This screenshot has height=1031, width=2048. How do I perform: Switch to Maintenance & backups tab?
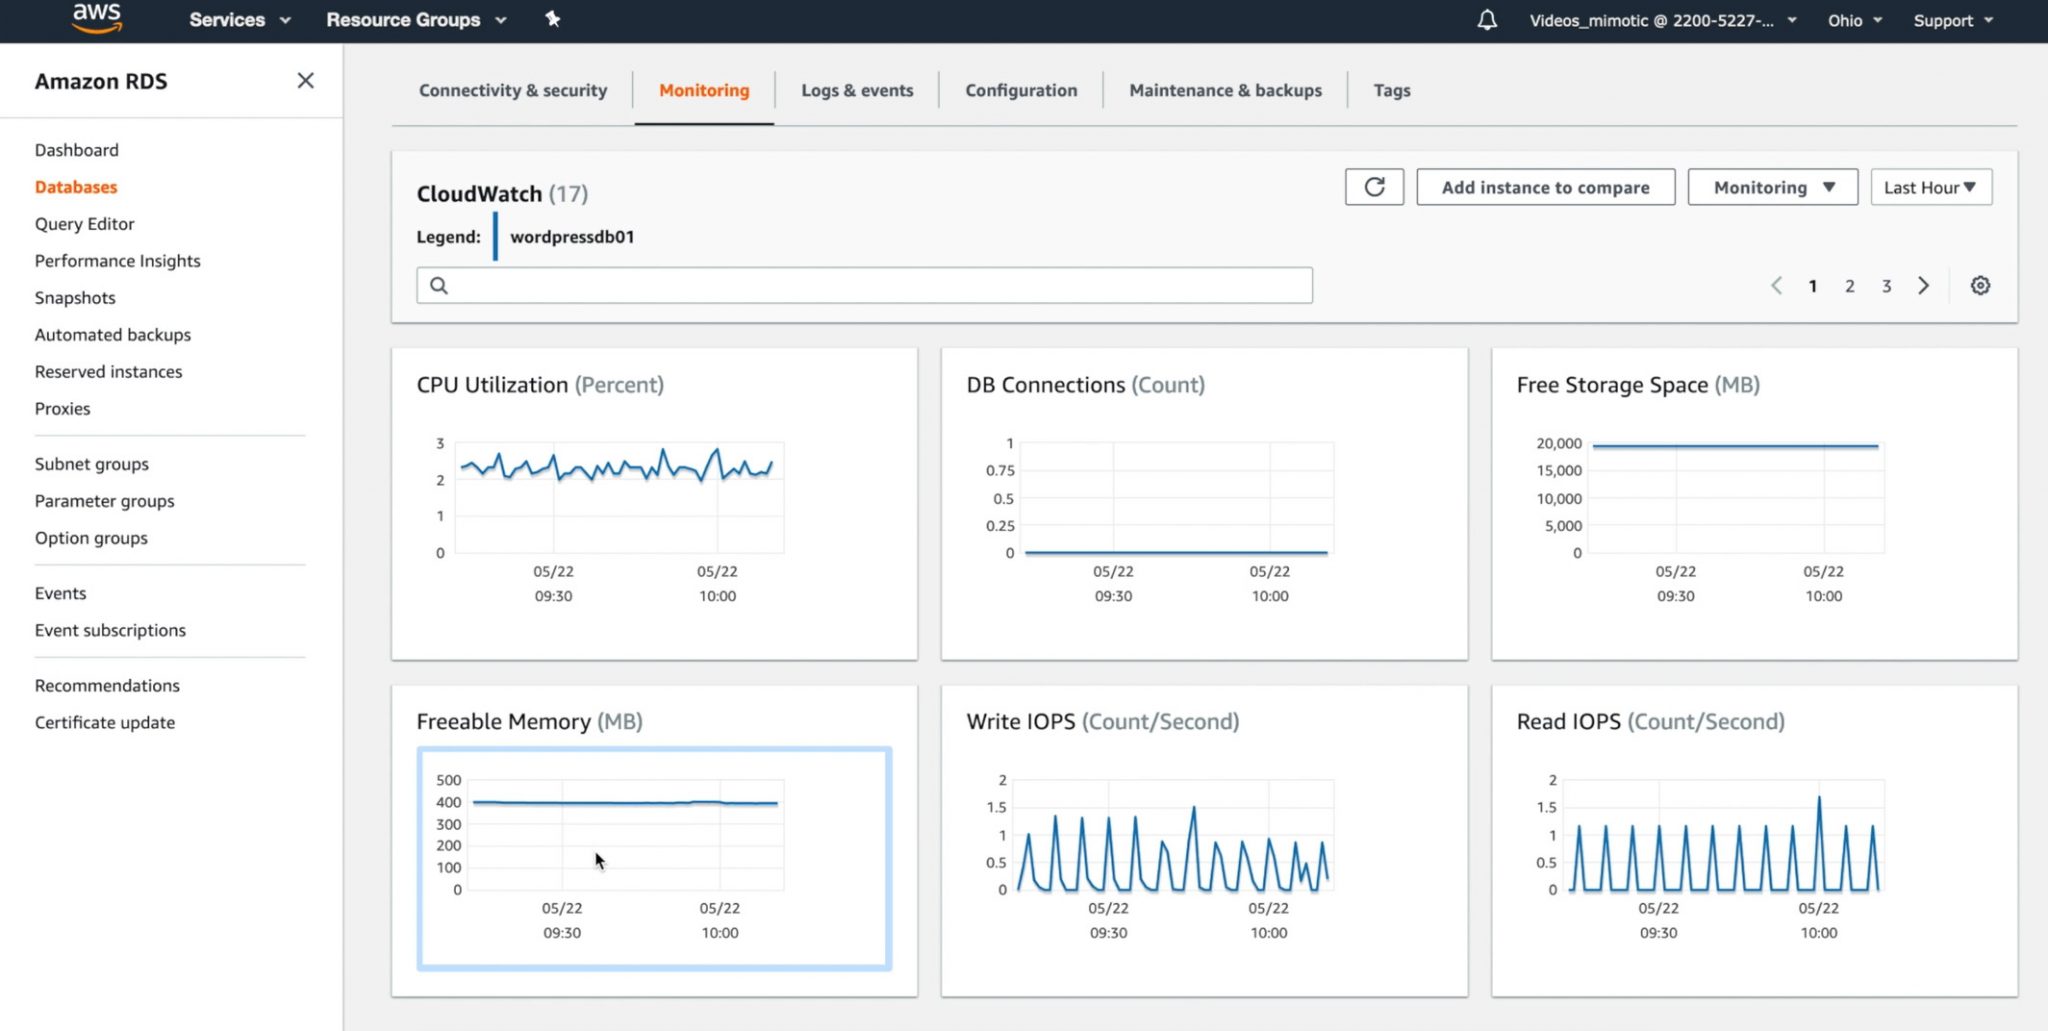(x=1225, y=90)
